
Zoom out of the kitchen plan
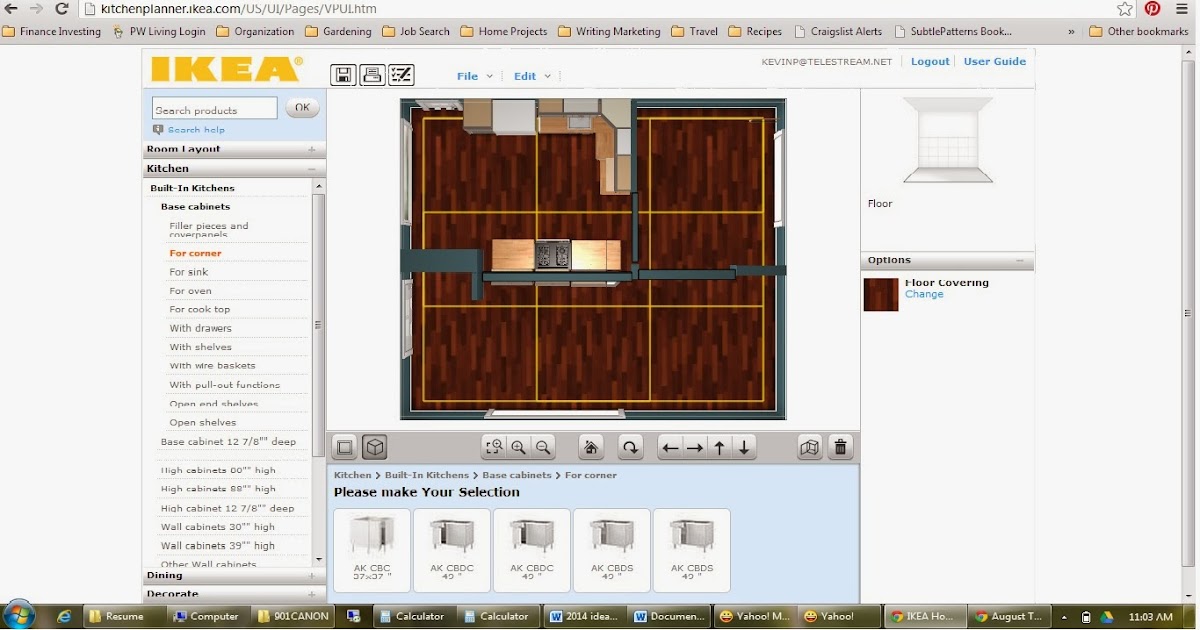pos(543,447)
